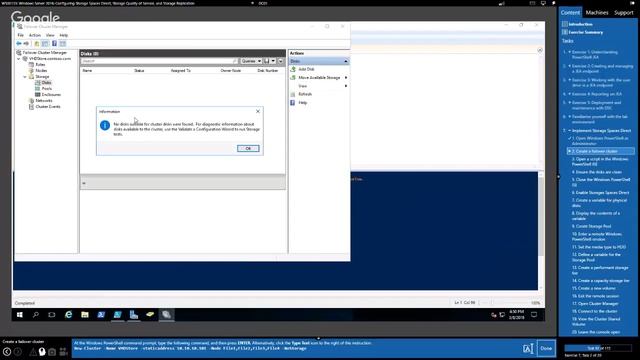Image resolution: width=640 pixels, height=360 pixels.
Task: Switch to the Content tab
Action: tap(570, 13)
